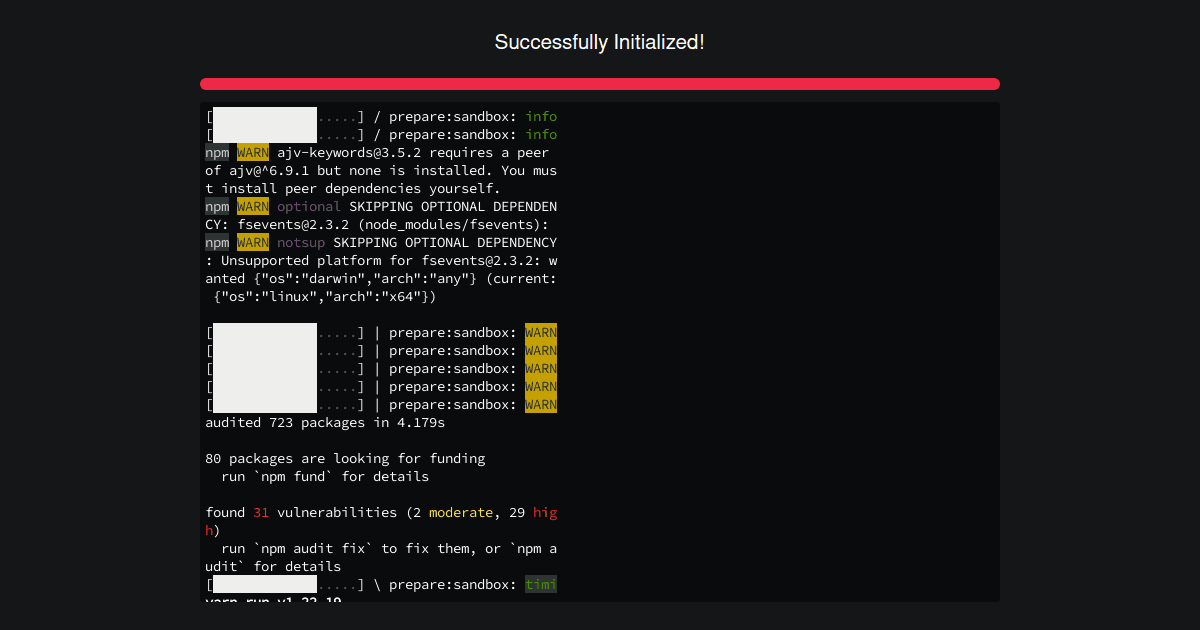Click the yellow "moderate" severity label
This screenshot has width=1200, height=630.
[461, 512]
